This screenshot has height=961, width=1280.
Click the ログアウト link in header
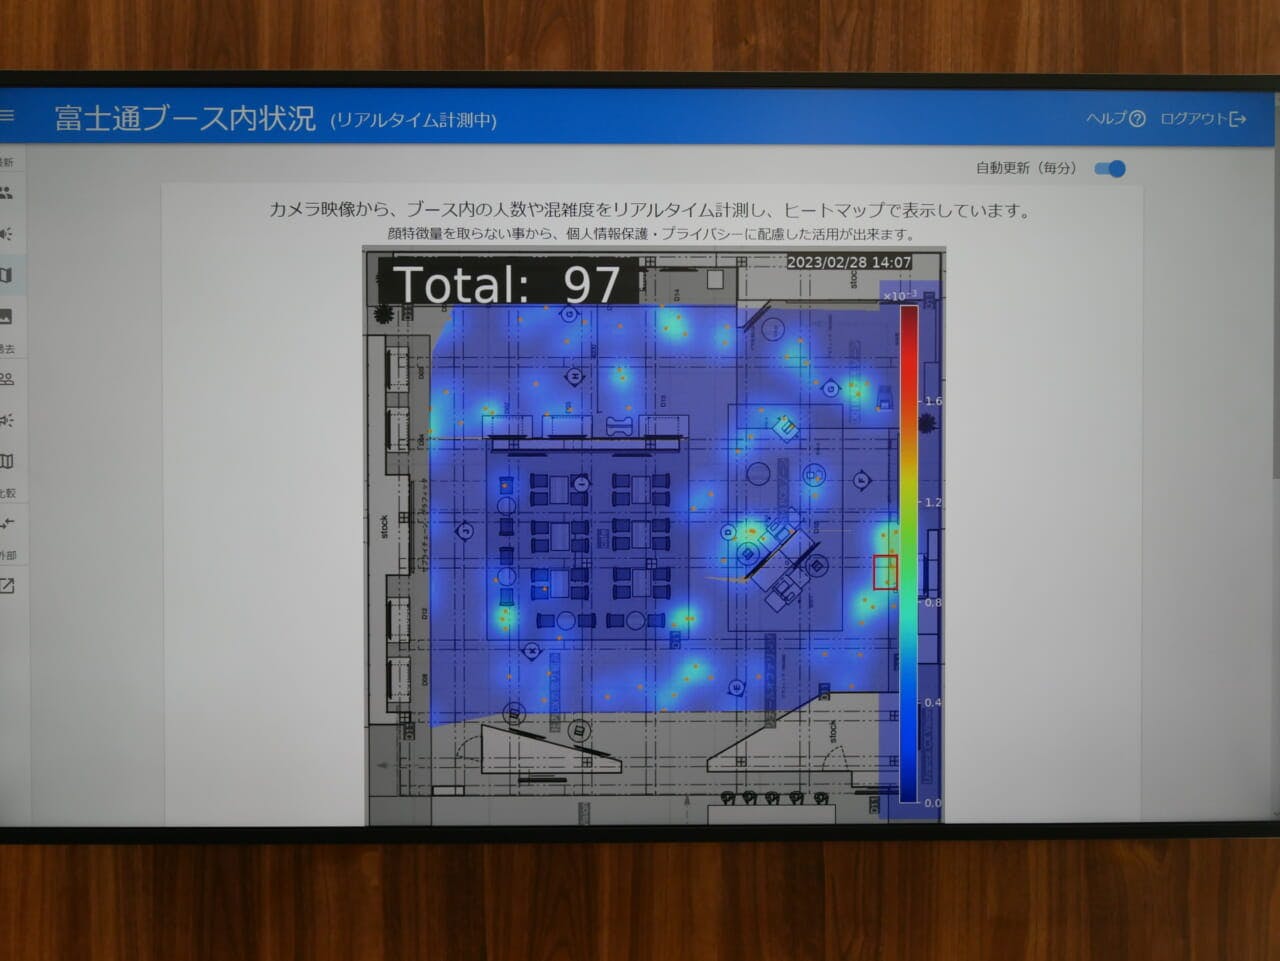click(x=1194, y=119)
